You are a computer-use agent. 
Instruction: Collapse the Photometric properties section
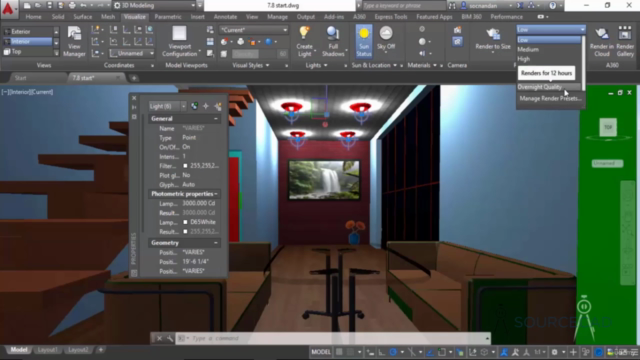pyautogui.click(x=216, y=194)
